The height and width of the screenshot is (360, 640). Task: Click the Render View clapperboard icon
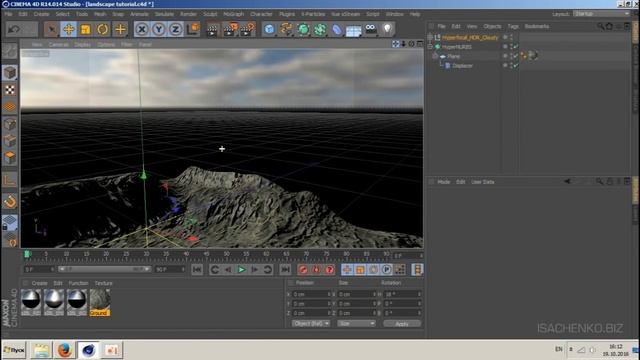[212, 29]
